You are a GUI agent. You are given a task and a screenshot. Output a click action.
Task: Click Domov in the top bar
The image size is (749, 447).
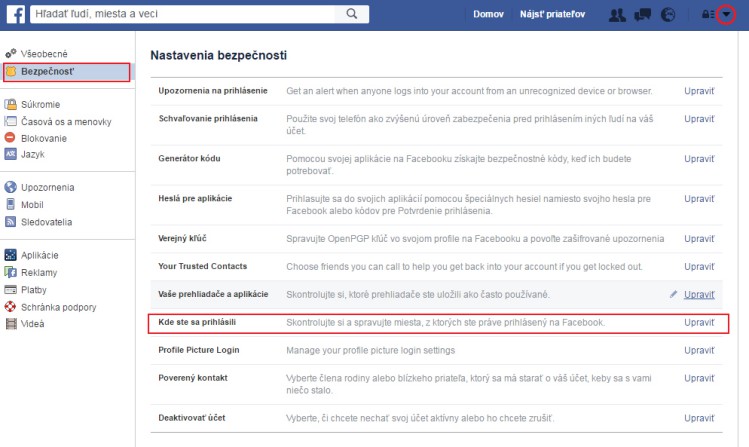488,14
